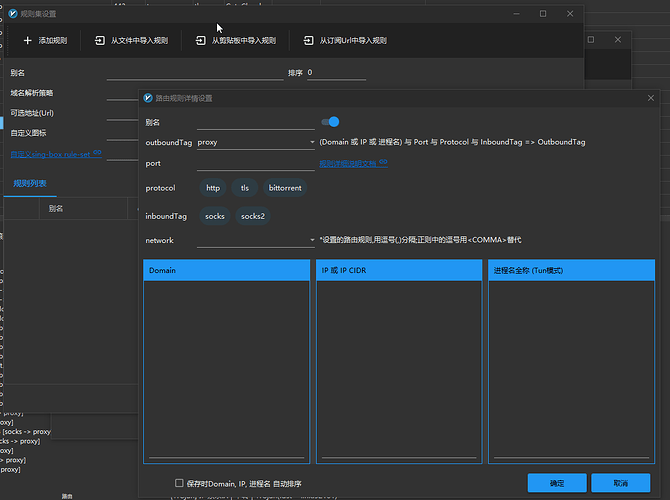The image size is (670, 500).
Task: Click the cancel button in rule details
Action: point(620,483)
